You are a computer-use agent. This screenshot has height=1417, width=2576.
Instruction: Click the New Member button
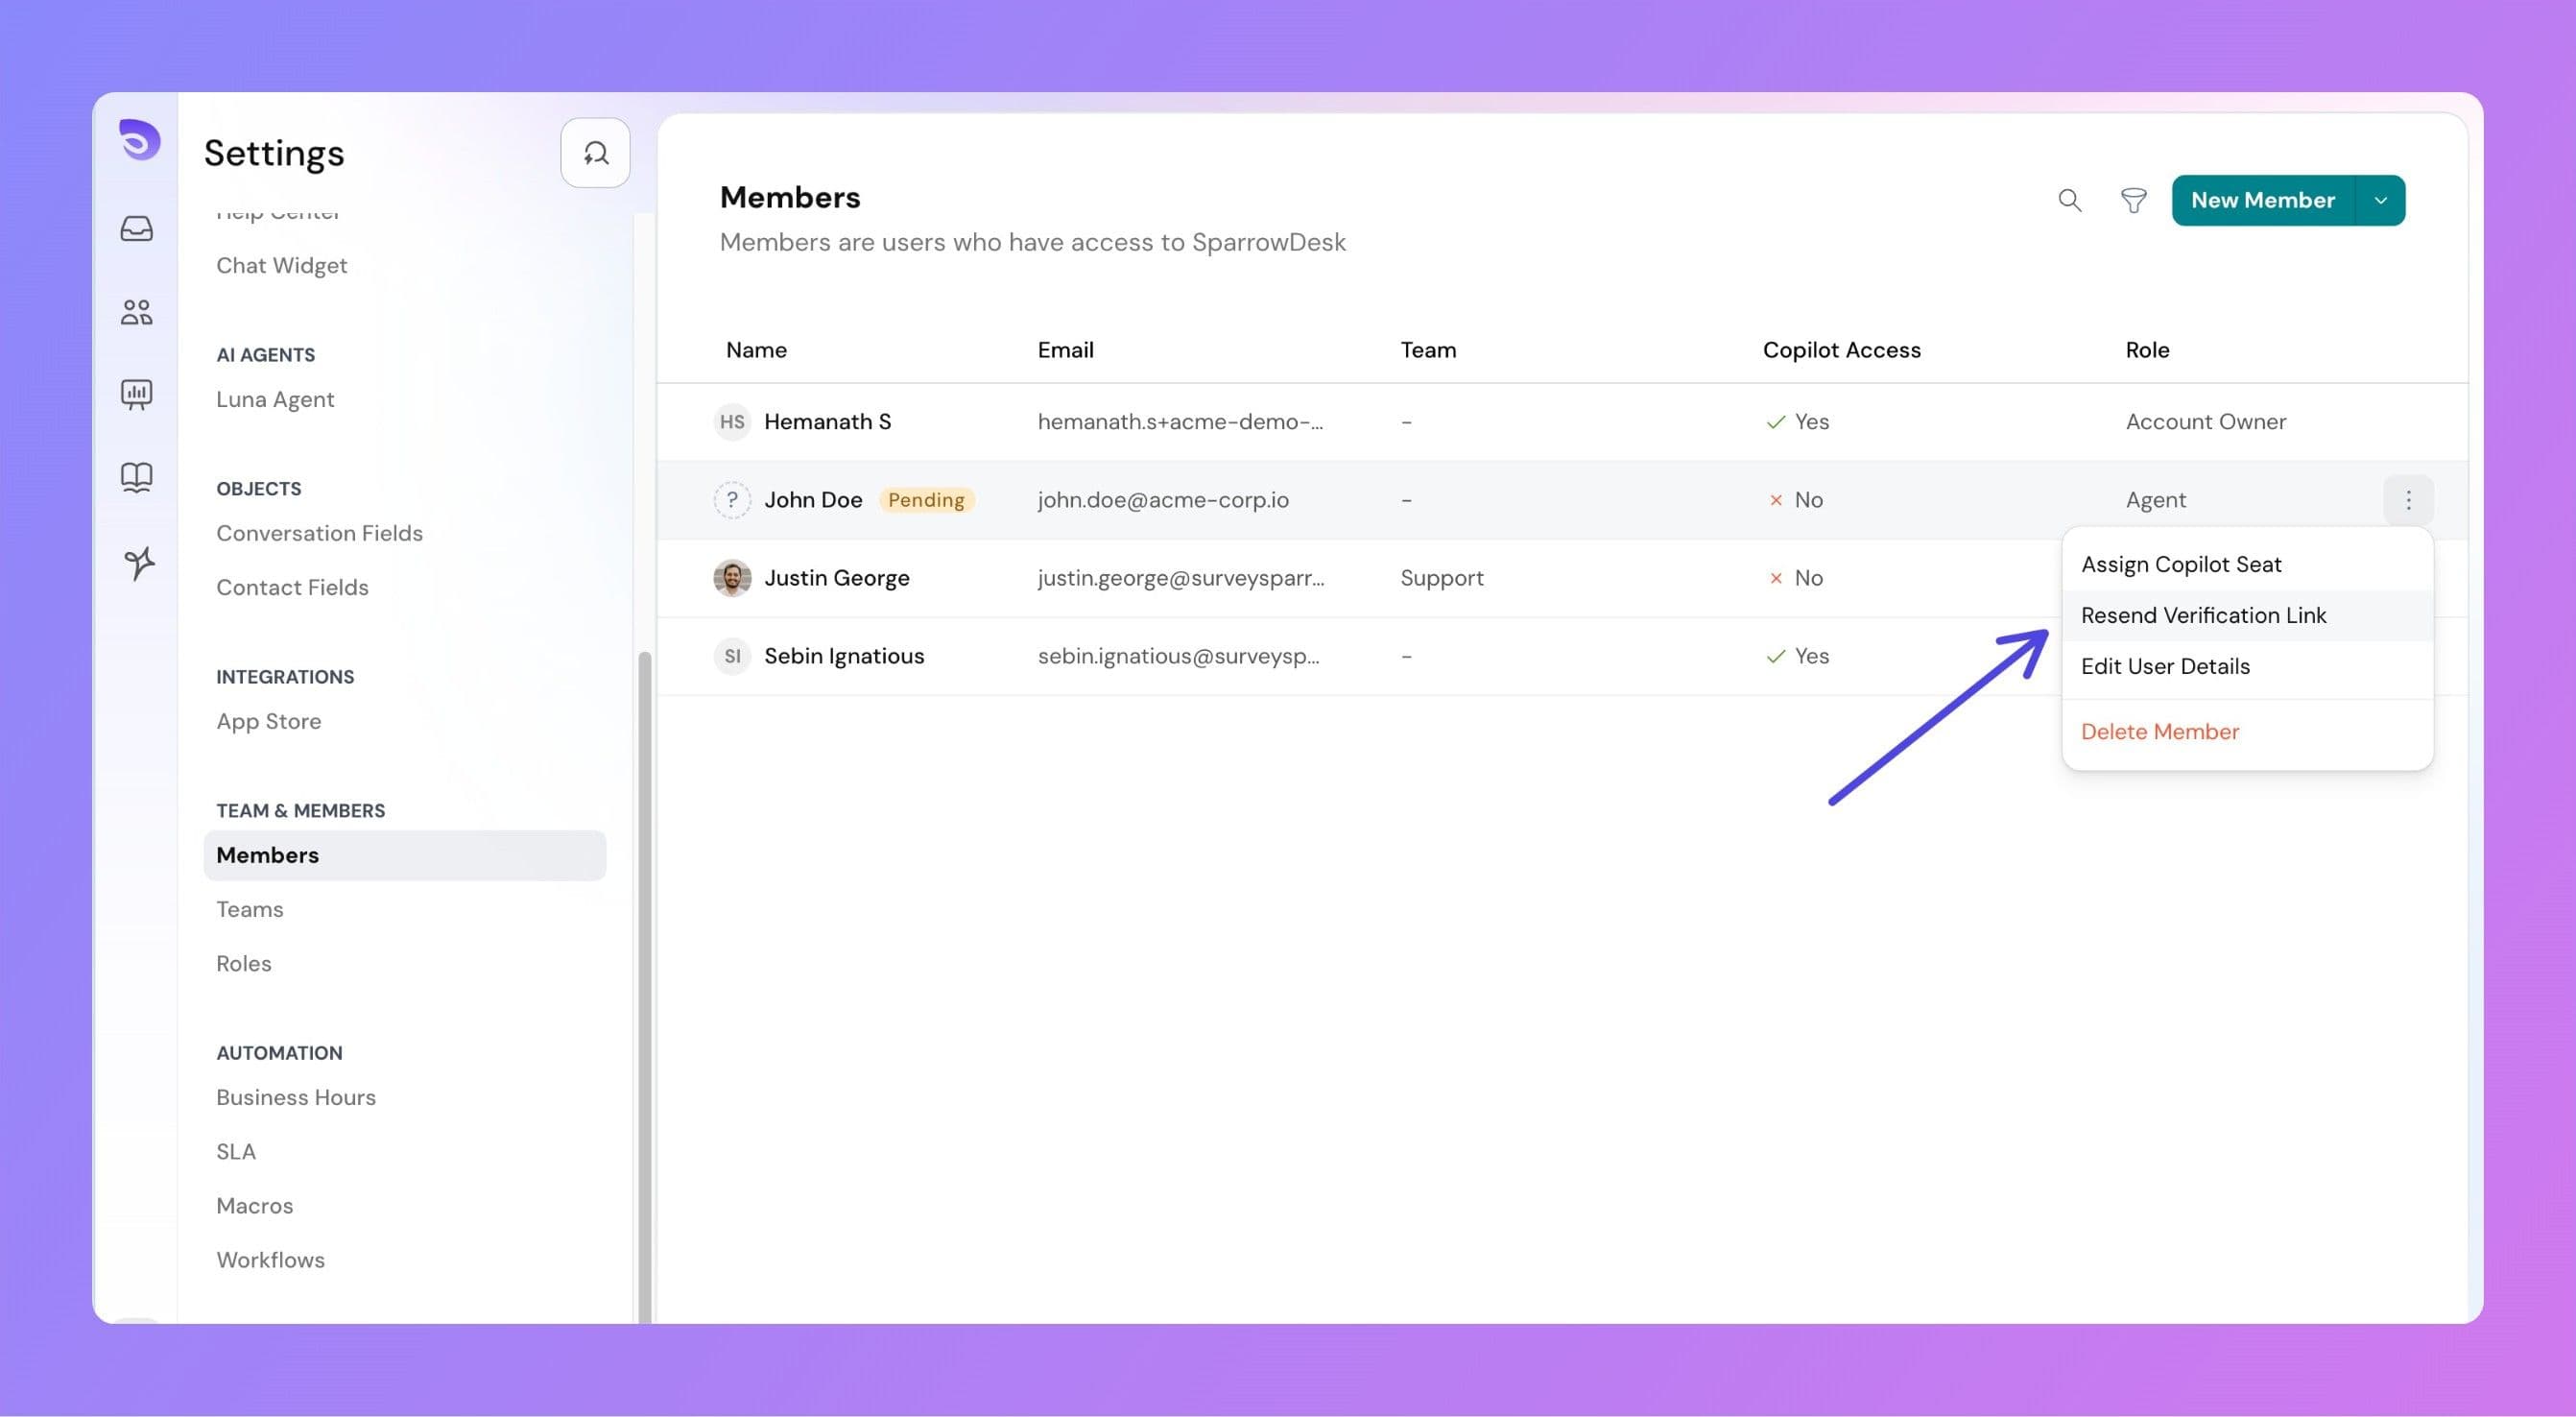tap(2262, 200)
